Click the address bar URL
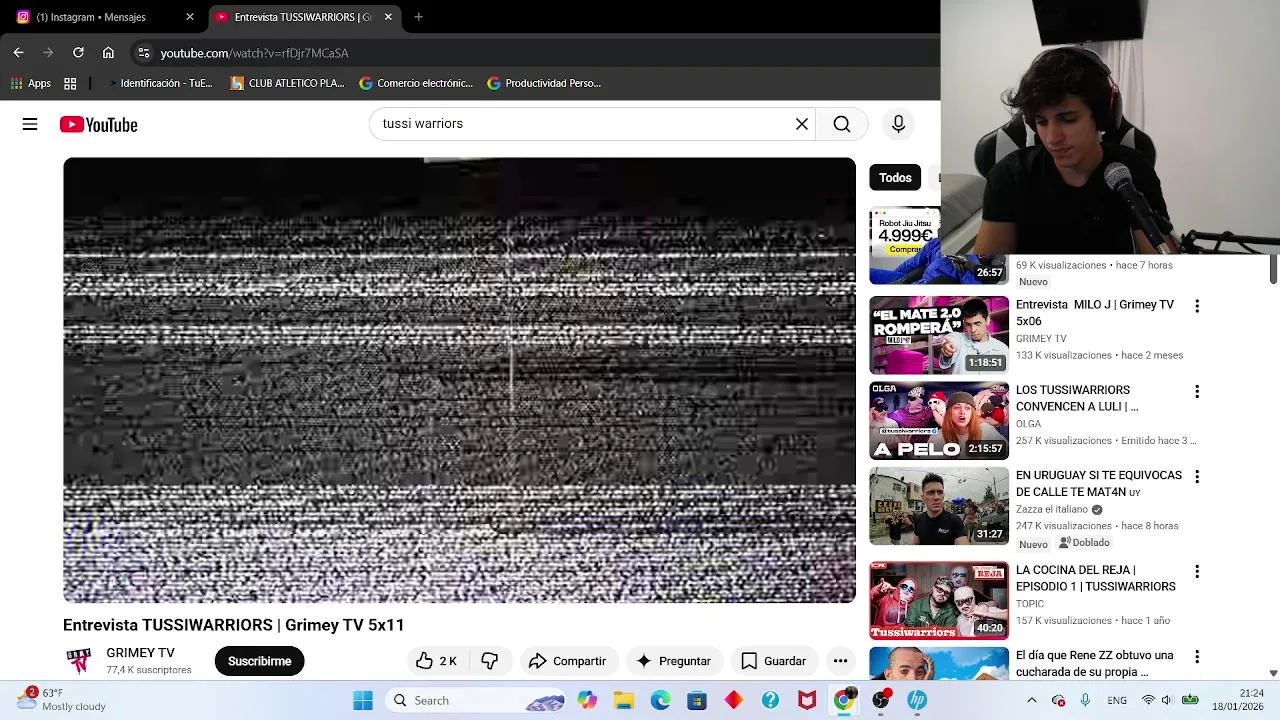 pyautogui.click(x=254, y=53)
